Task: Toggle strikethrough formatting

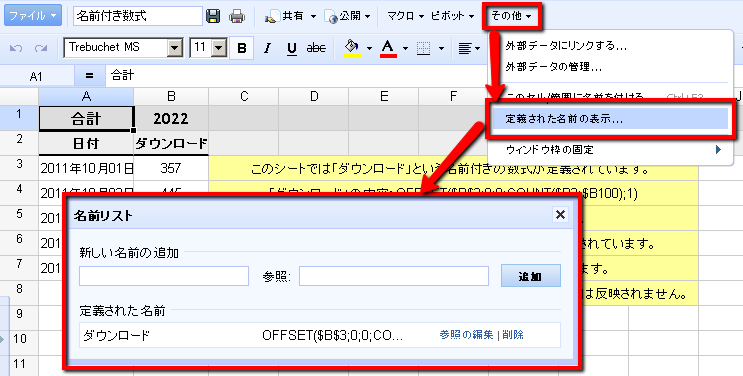Action: point(316,48)
